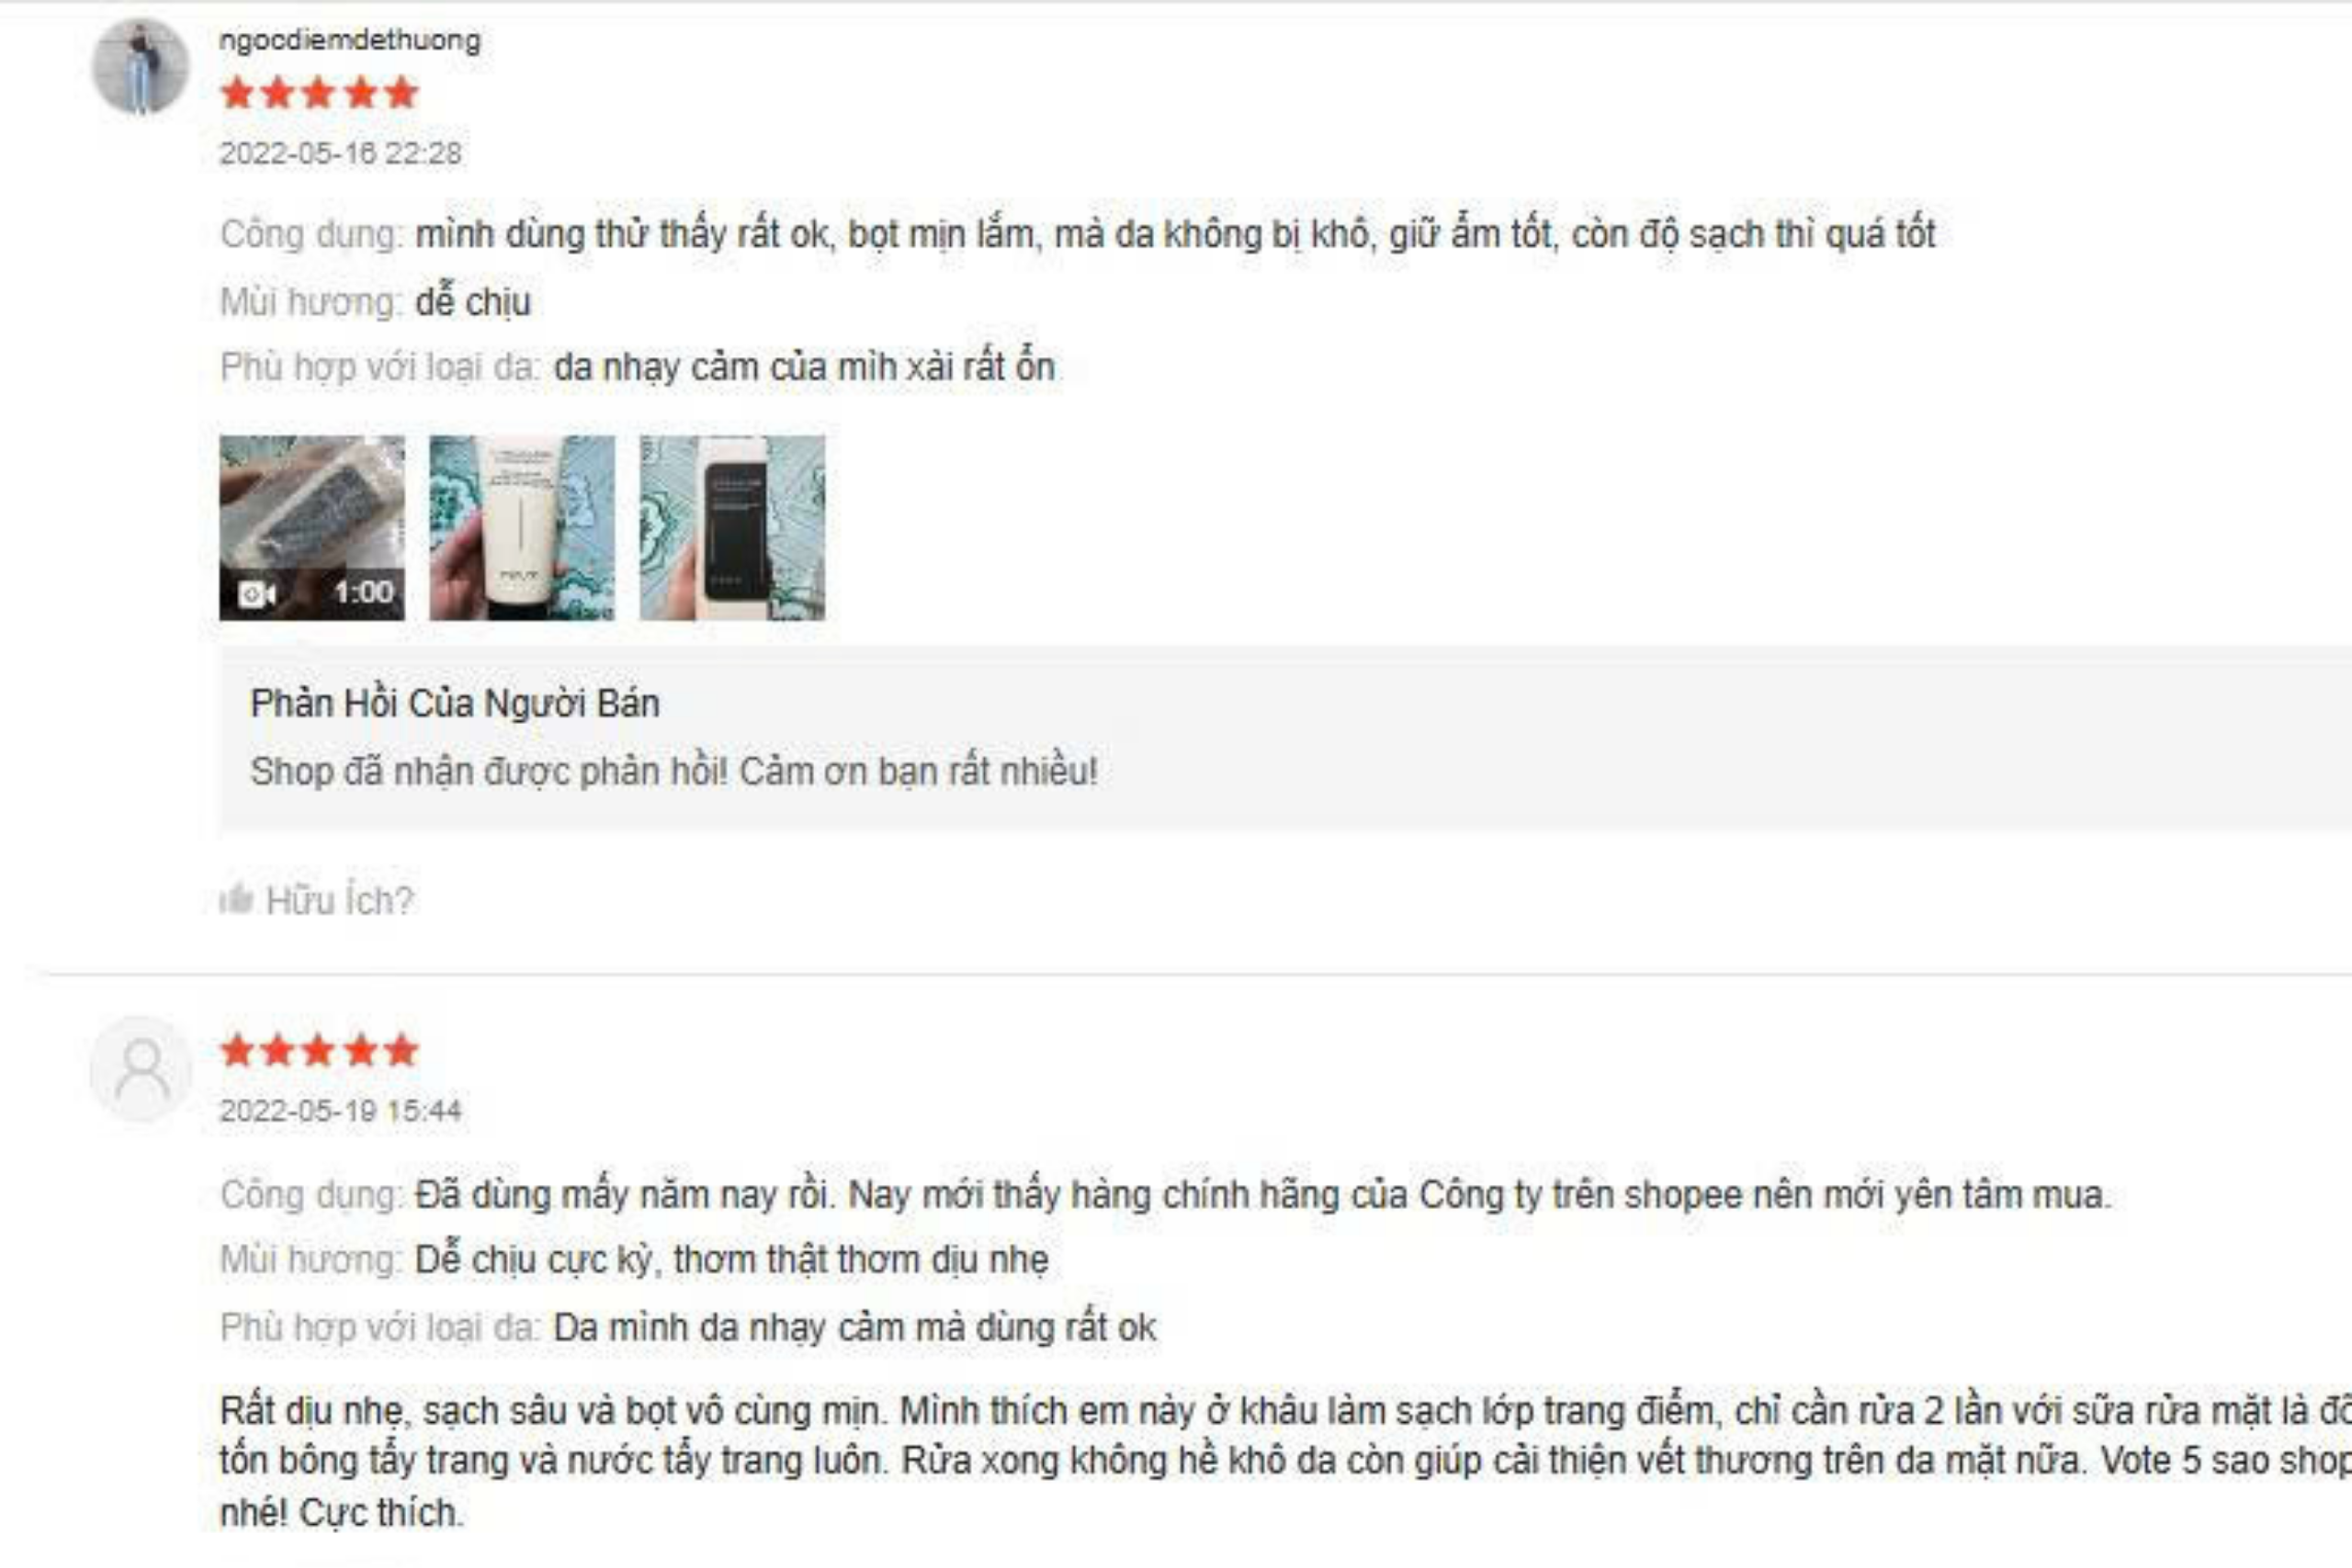The height and width of the screenshot is (1568, 2352).
Task: Click the video camera icon on the thumbnail
Action: [257, 594]
